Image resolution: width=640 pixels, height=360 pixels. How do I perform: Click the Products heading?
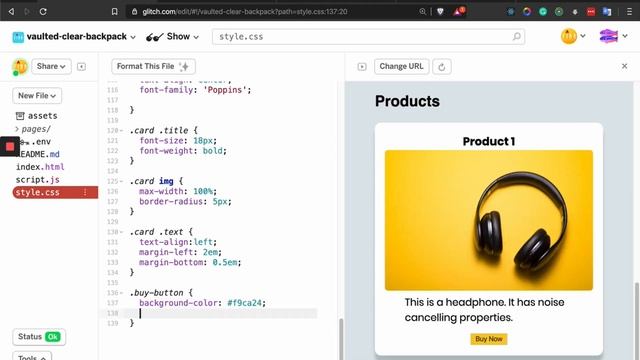point(407,101)
